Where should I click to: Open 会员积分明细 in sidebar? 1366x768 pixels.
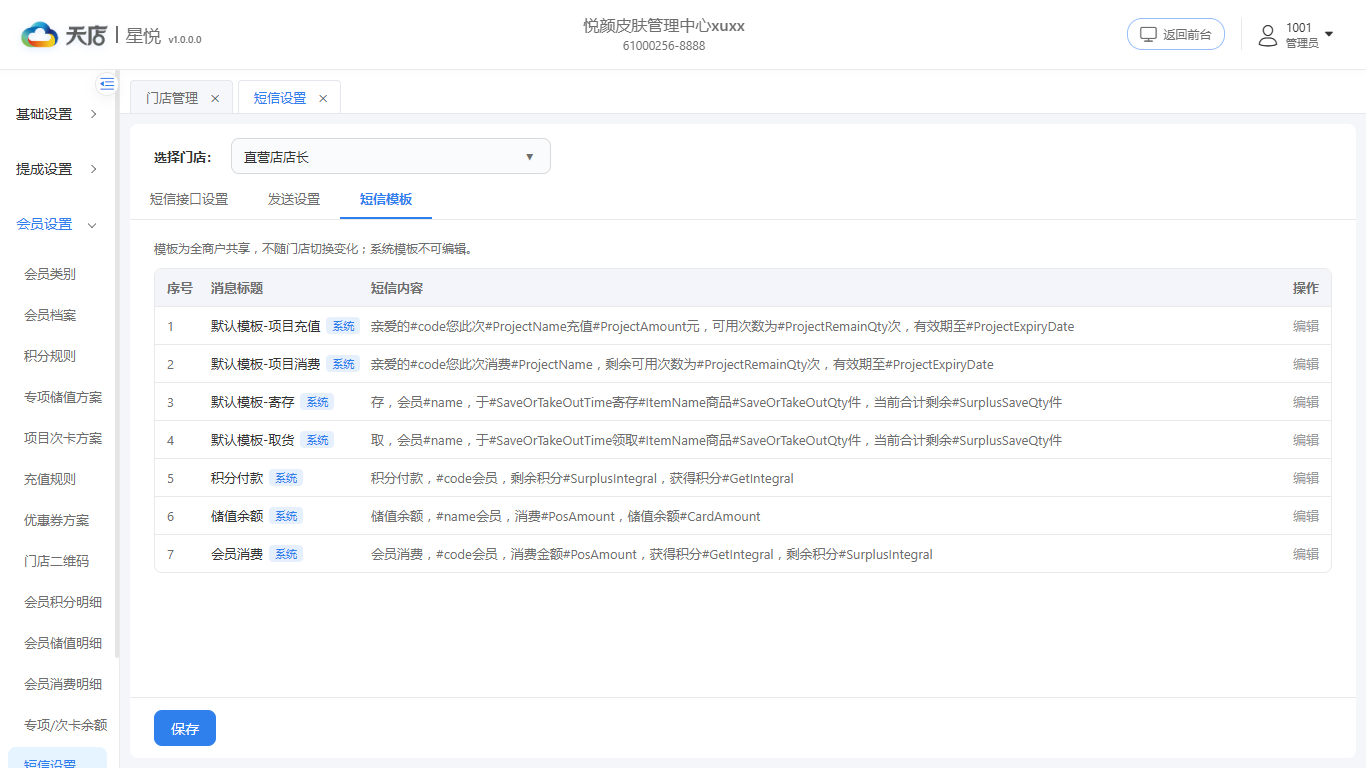[x=63, y=602]
